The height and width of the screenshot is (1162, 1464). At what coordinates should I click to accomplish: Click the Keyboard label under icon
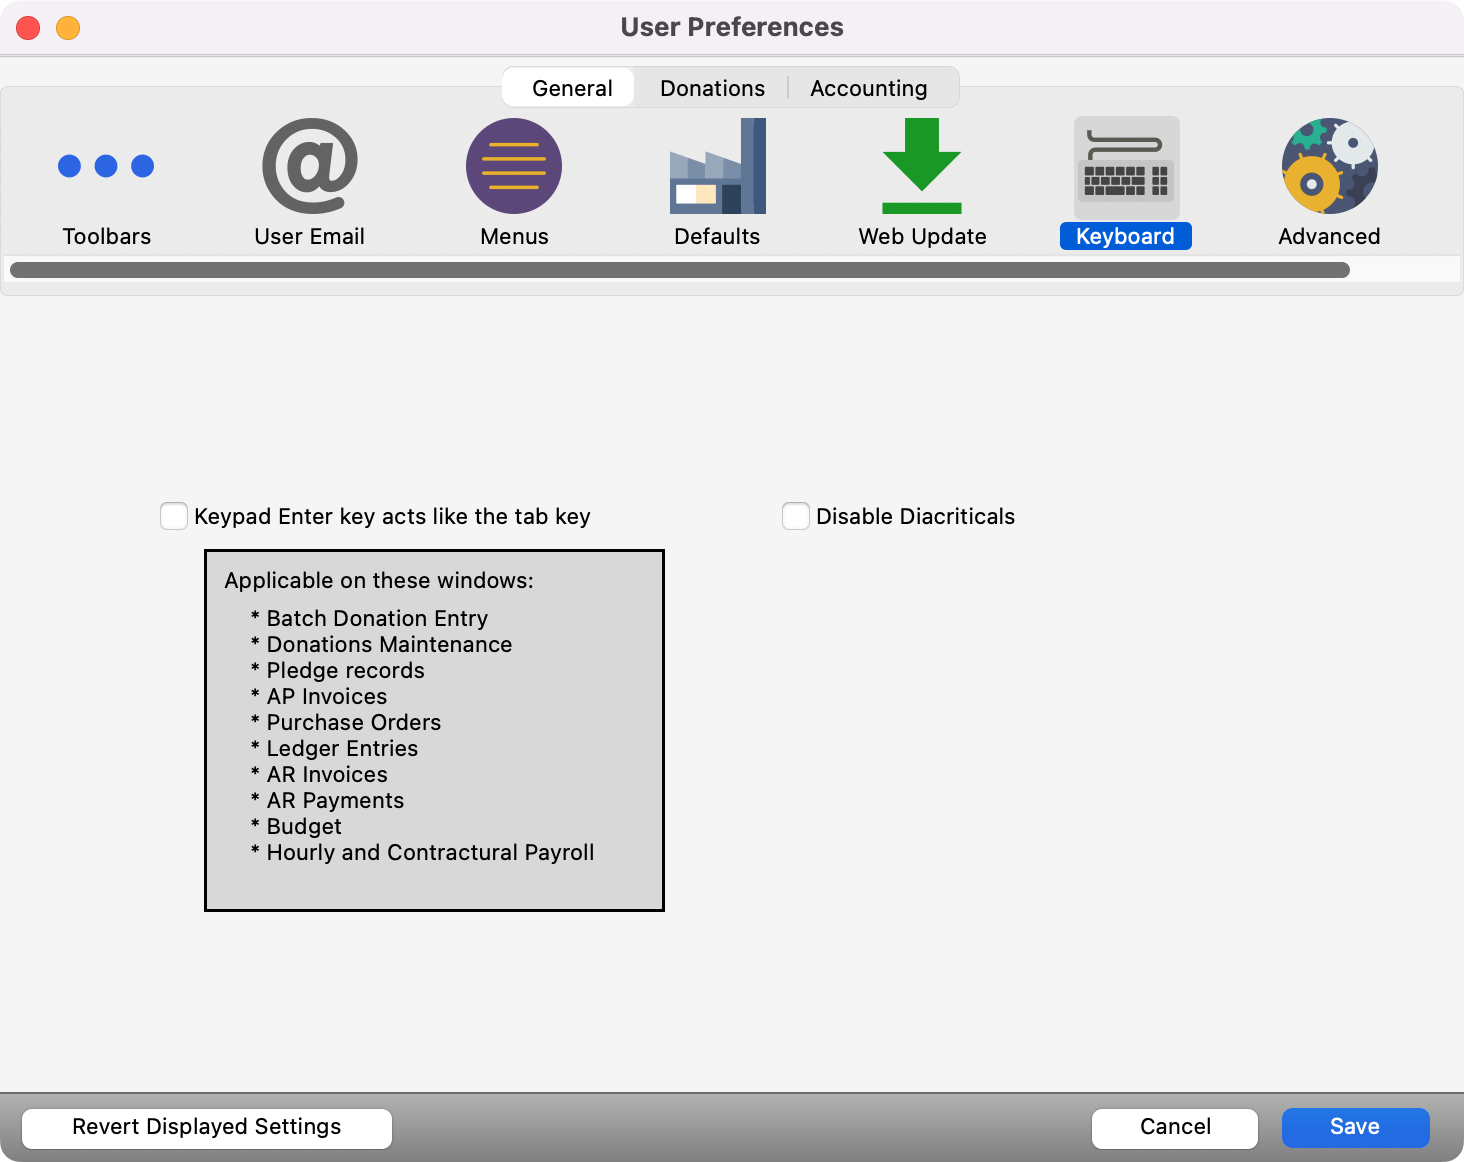pos(1125,236)
